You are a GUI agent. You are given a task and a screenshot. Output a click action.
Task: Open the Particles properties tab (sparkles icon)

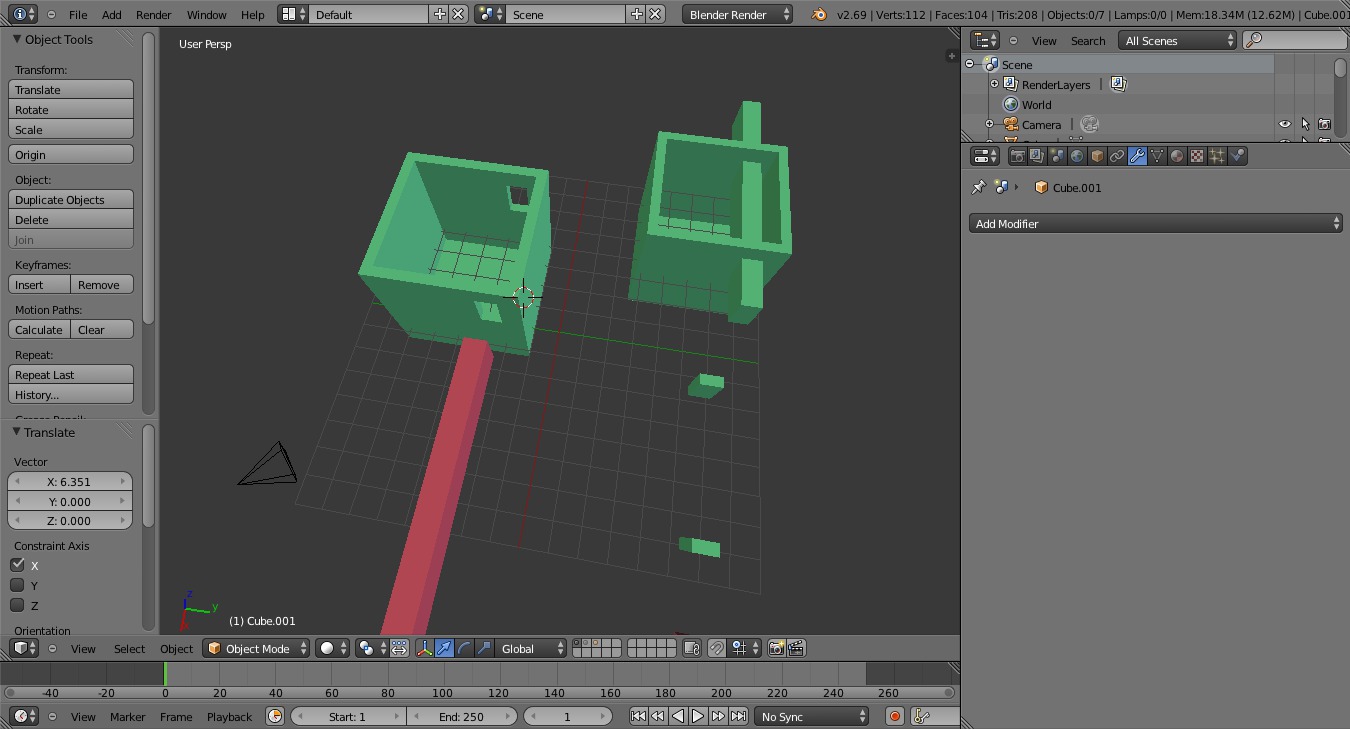[x=1217, y=156]
